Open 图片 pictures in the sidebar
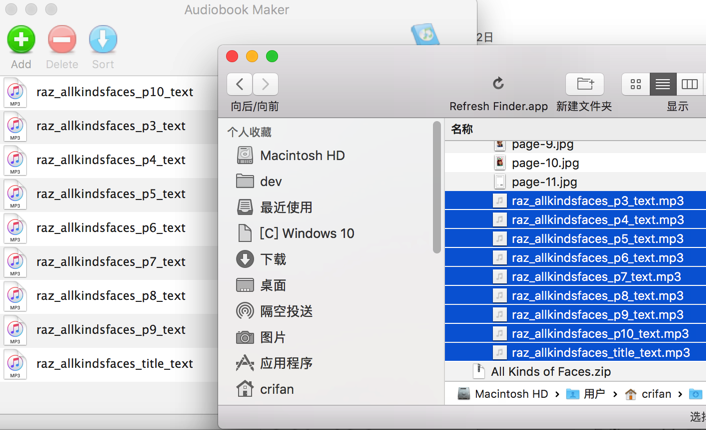706x430 pixels. 261,337
